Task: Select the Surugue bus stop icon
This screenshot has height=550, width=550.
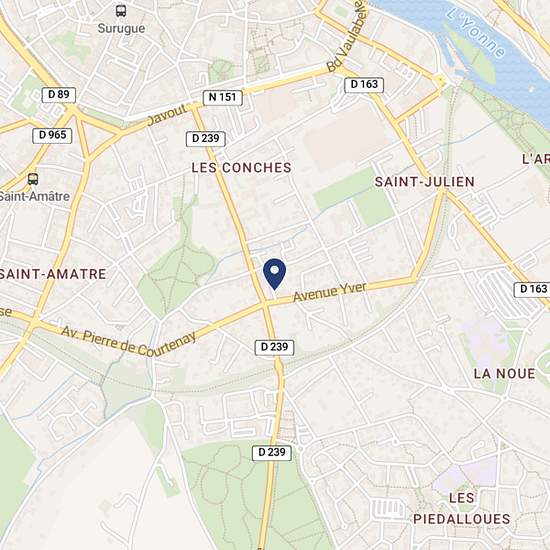Action: pos(121,11)
